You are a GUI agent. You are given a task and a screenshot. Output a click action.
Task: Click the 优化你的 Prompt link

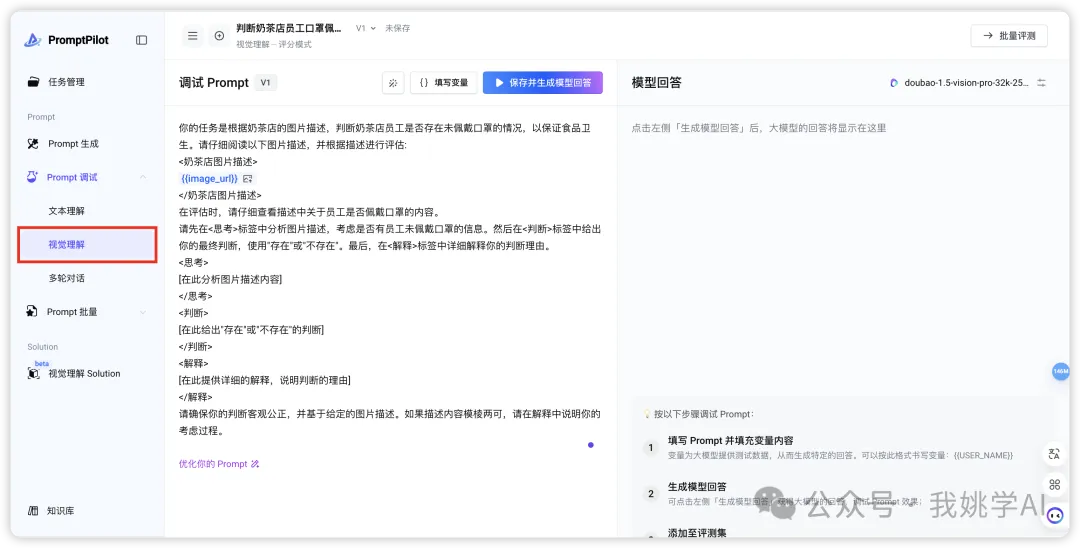pyautogui.click(x=218, y=464)
